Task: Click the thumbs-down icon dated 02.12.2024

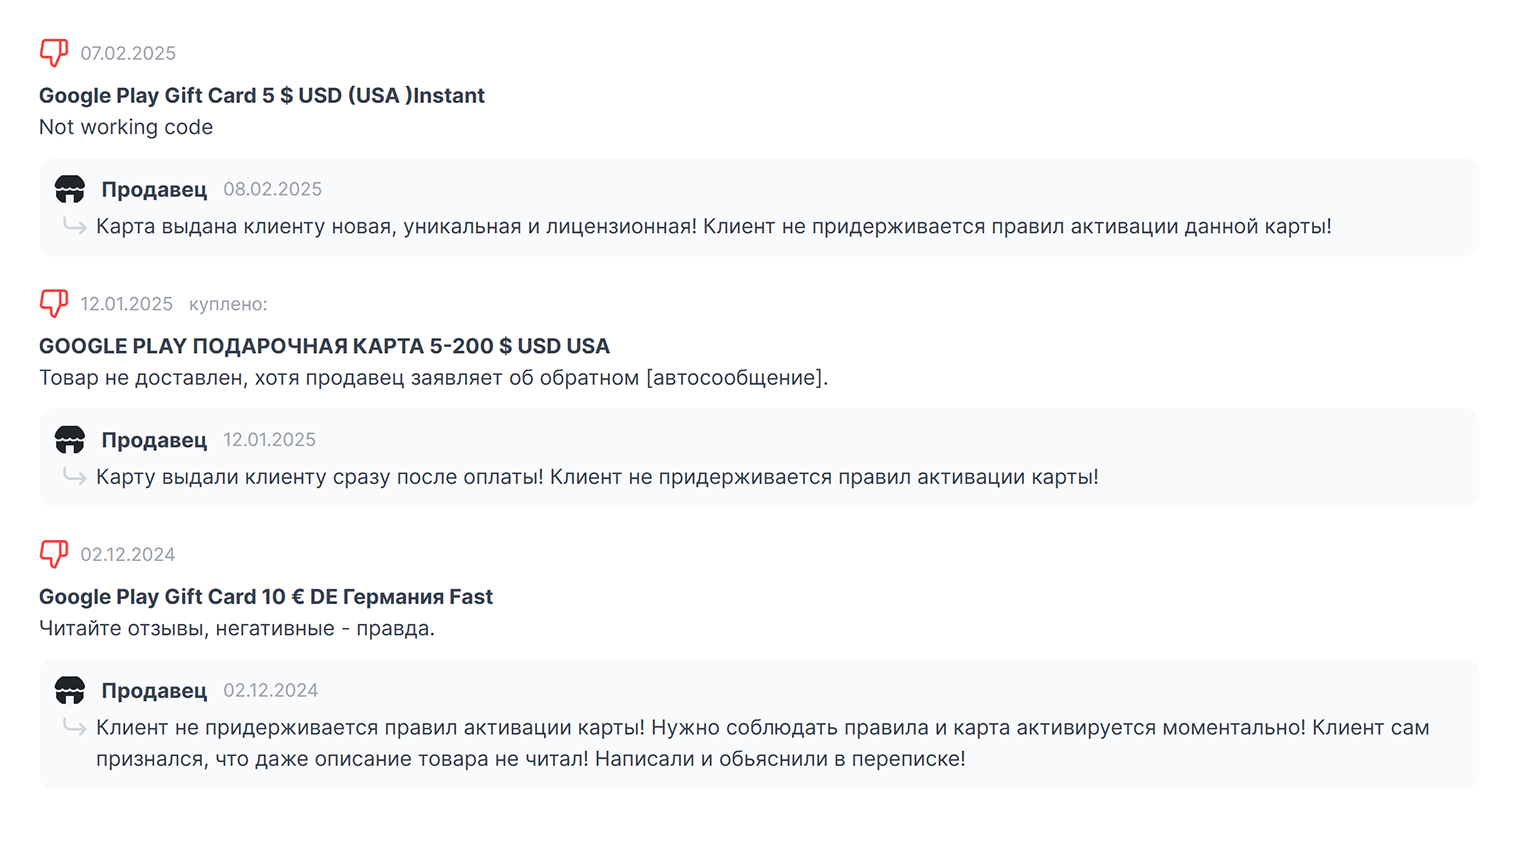Action: [52, 554]
